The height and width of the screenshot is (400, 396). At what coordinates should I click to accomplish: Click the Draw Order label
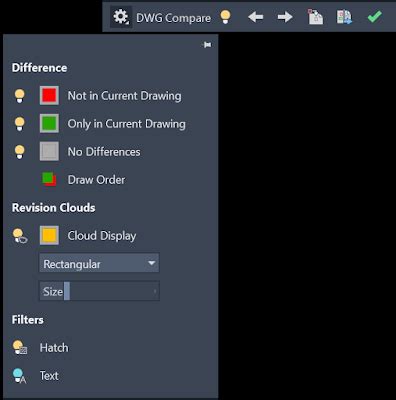point(96,180)
